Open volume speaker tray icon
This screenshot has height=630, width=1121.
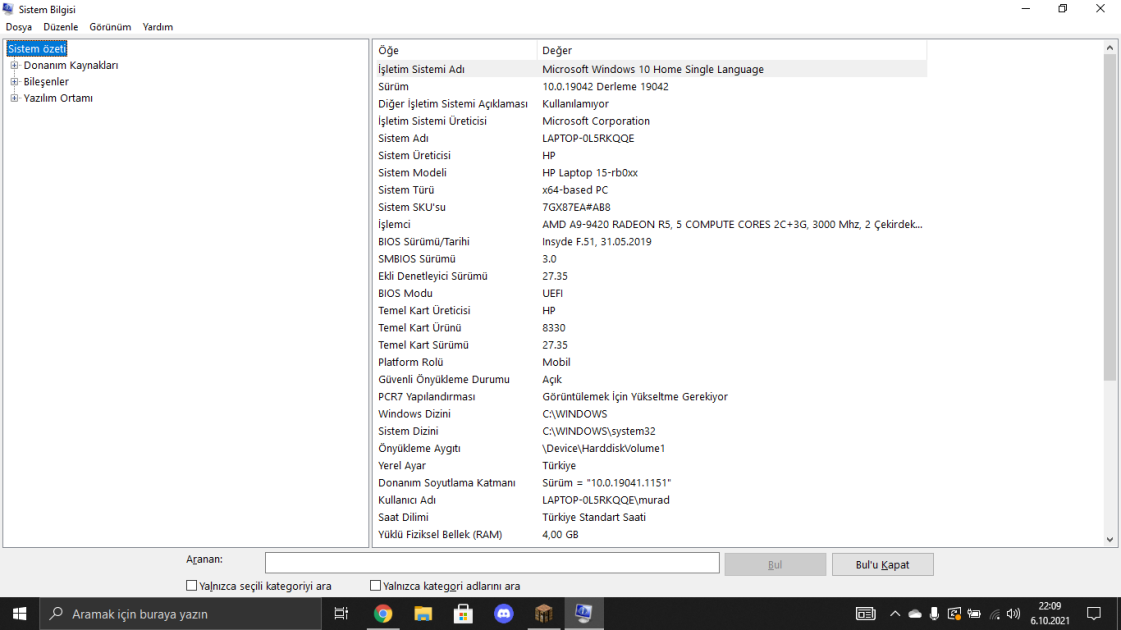(1013, 614)
